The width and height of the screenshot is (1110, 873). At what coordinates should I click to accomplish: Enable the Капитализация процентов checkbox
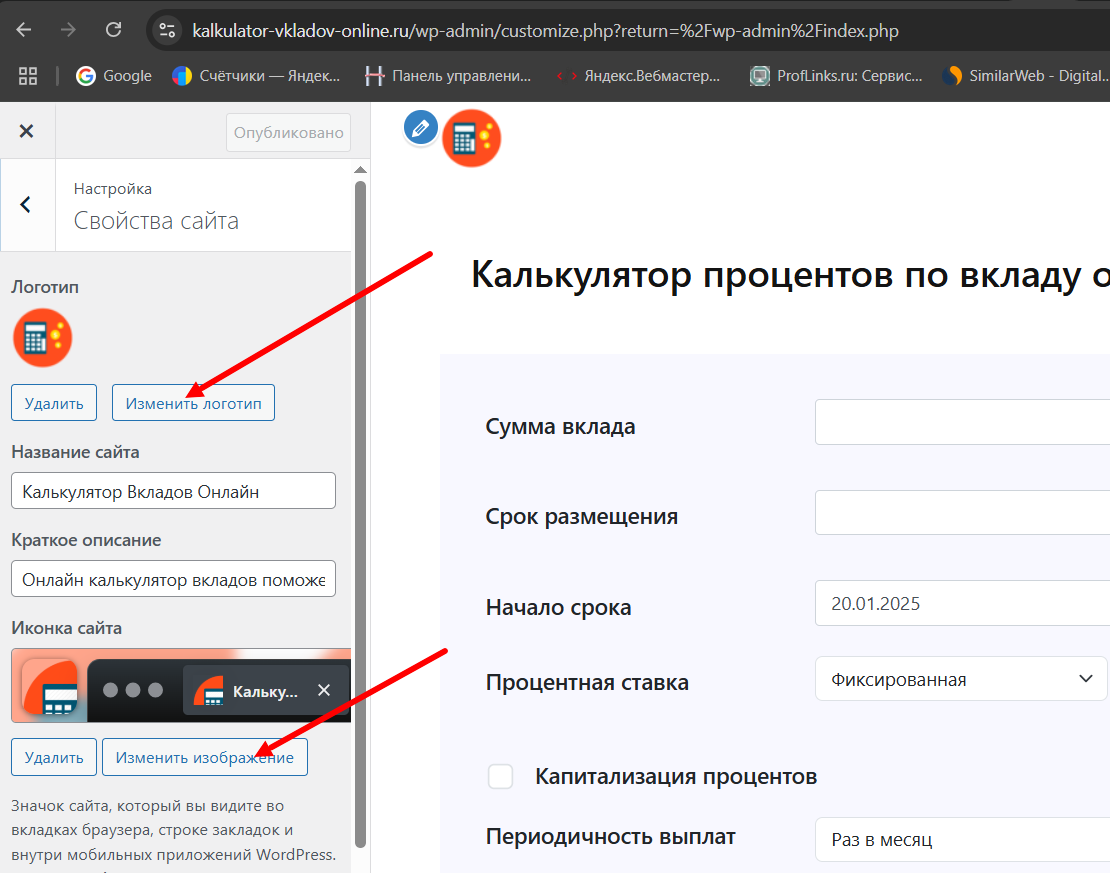[x=500, y=776]
